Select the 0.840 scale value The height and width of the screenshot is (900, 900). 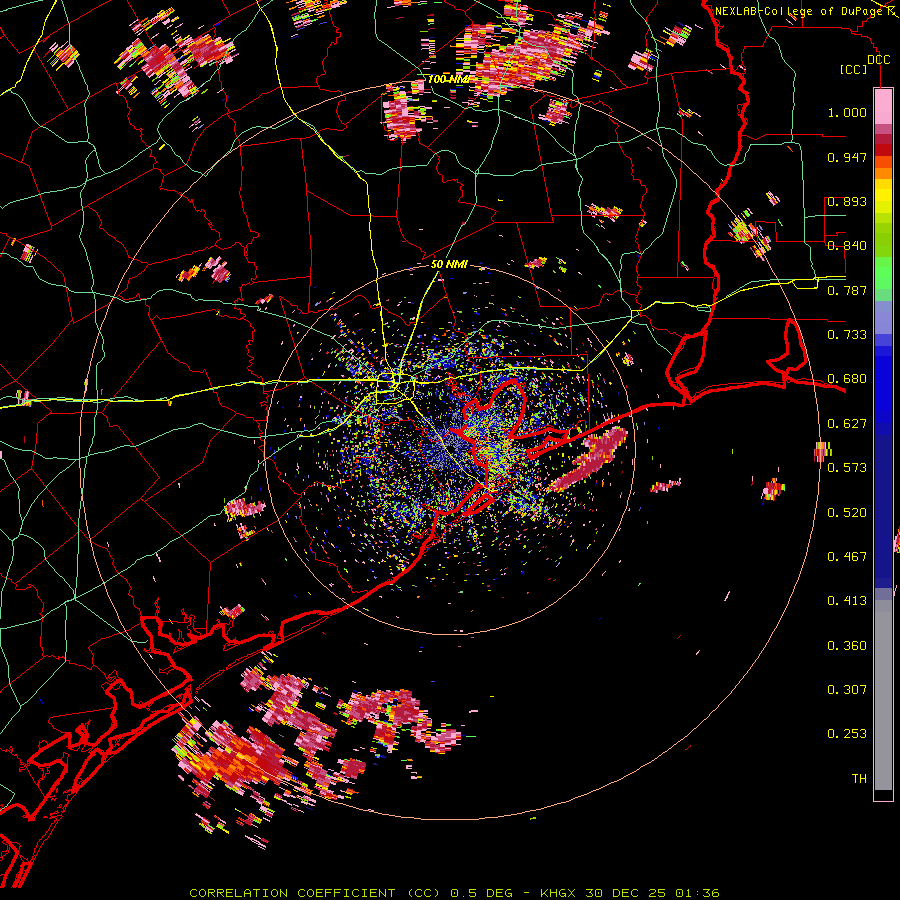847,246
